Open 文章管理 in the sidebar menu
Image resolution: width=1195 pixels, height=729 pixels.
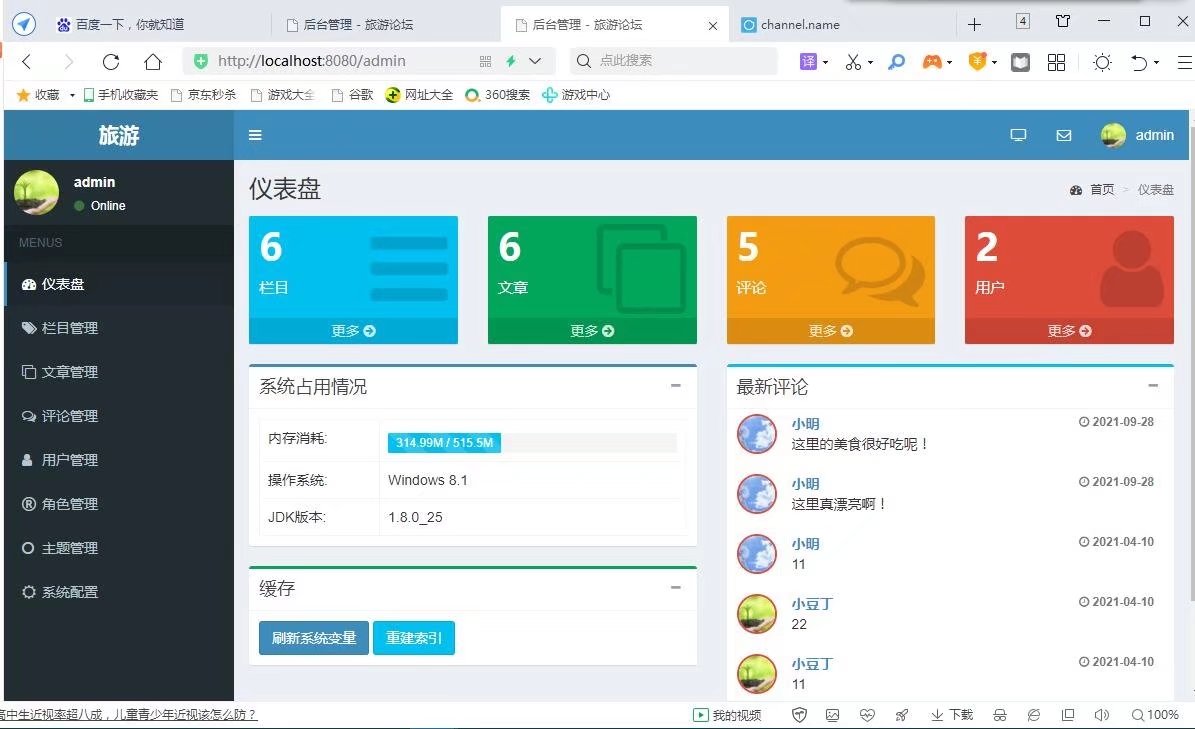pyautogui.click(x=119, y=372)
